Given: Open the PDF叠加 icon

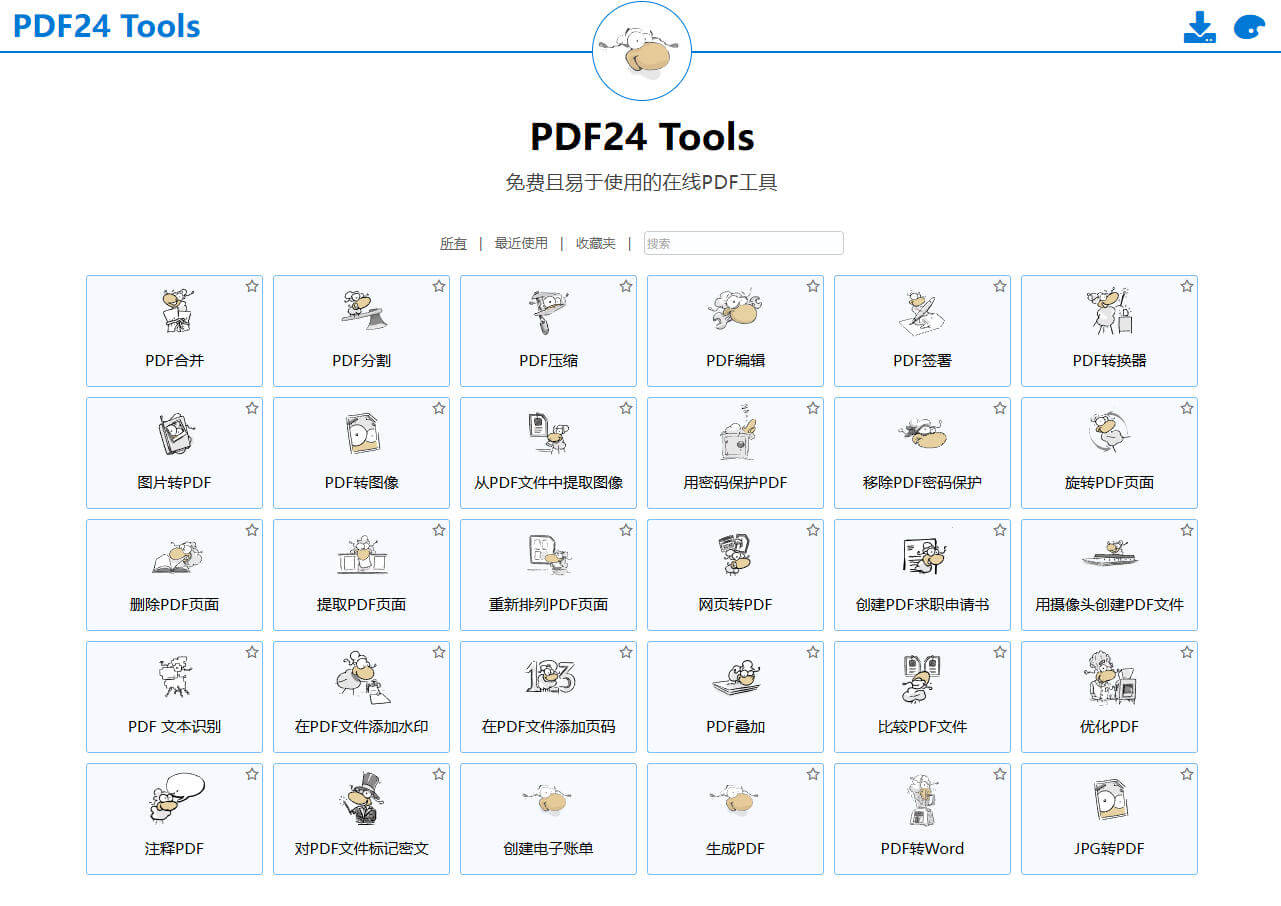Looking at the screenshot, I should pos(735,677).
